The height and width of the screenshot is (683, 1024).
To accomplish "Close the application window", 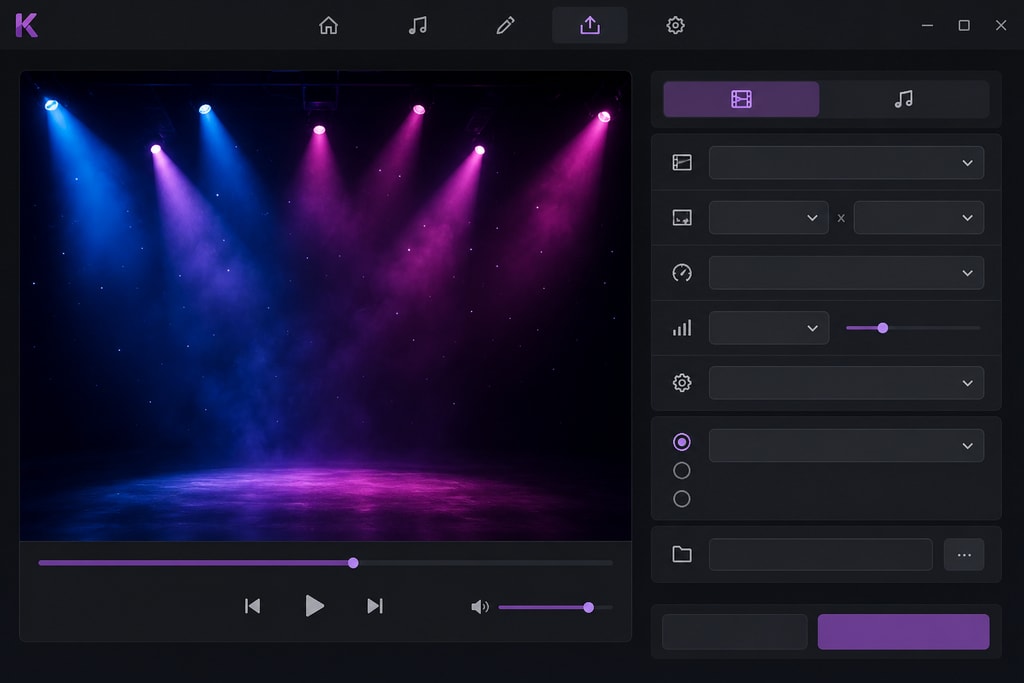I will 1000,25.
